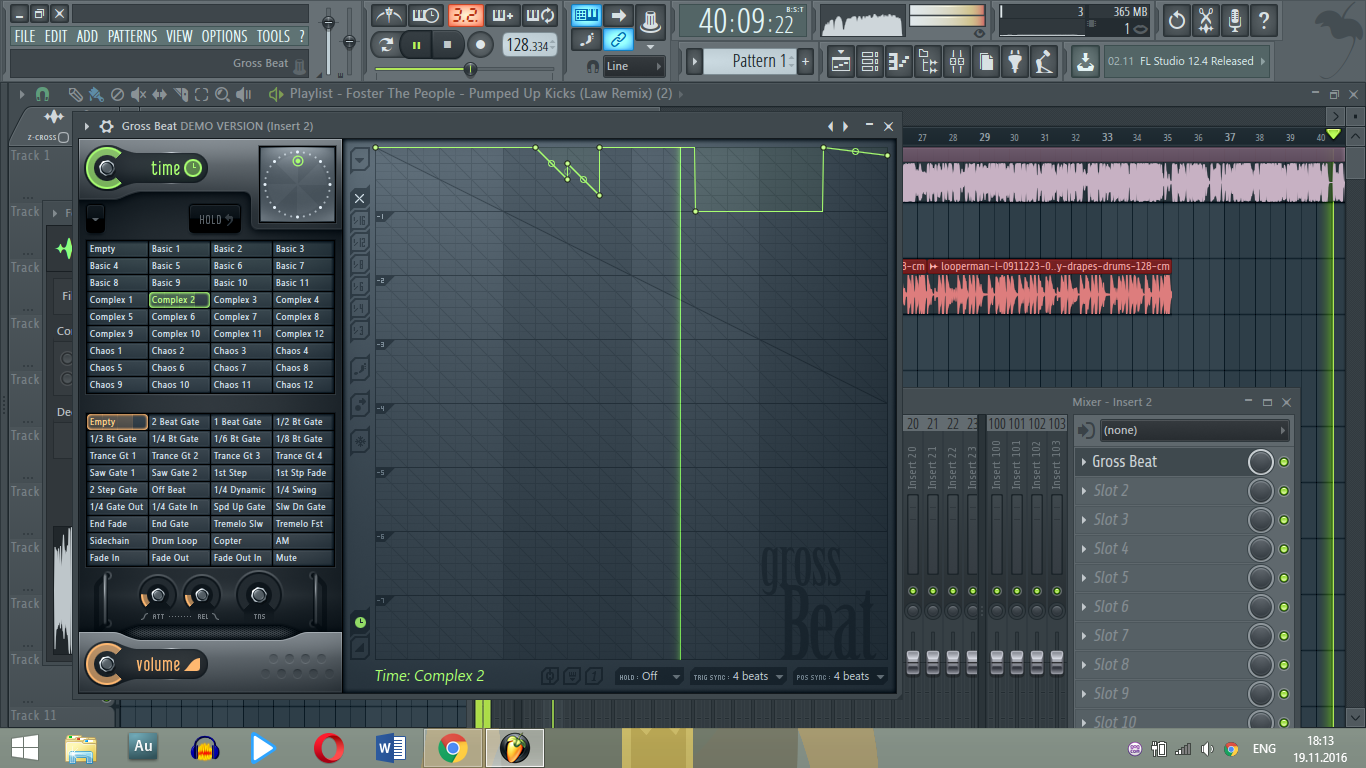Click the metronome icon
The image size is (1366, 768).
coord(387,15)
